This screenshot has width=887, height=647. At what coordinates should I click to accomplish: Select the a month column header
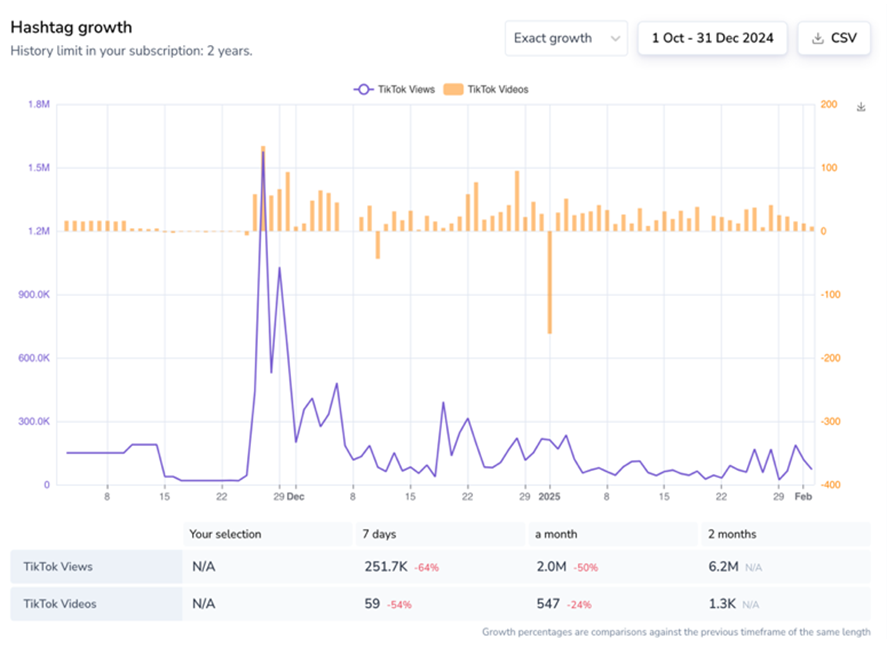tap(558, 534)
